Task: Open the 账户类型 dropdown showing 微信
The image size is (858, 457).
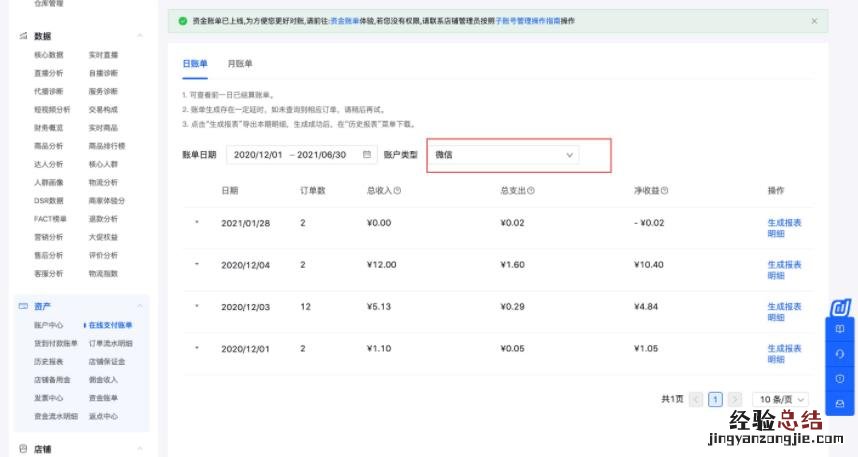Action: [505, 155]
